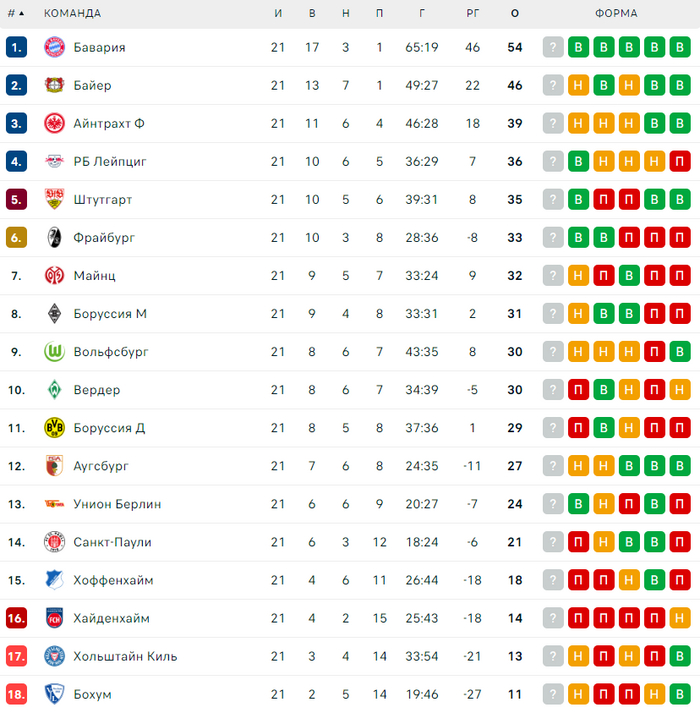This screenshot has height=713, width=700.
Task: Sort by the РГ goal difference header
Action: [473, 14]
